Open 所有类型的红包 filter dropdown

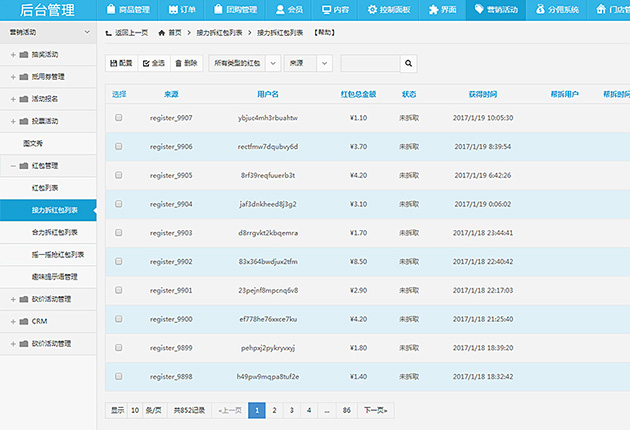[244, 63]
